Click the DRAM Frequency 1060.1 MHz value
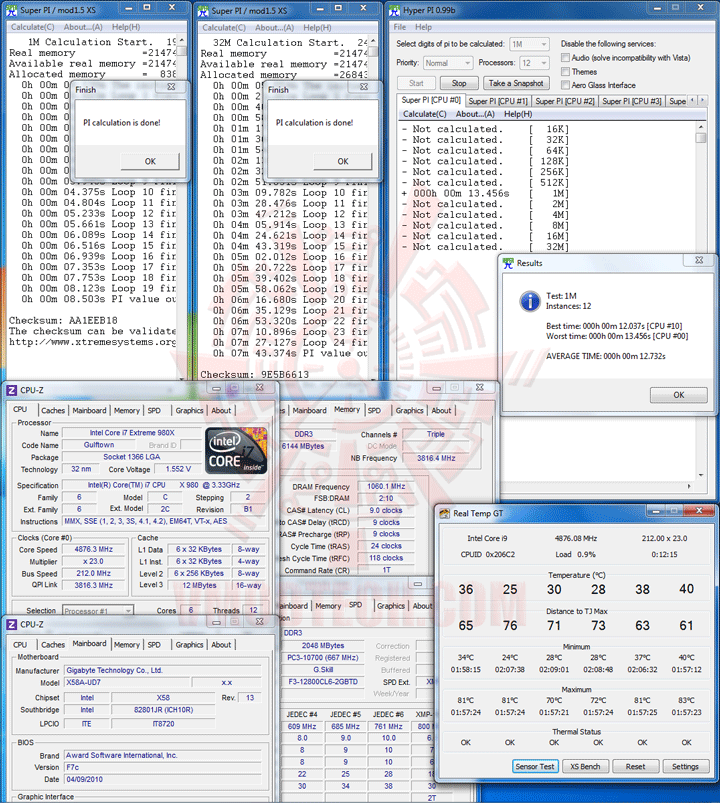This screenshot has width=720, height=803. [x=386, y=487]
